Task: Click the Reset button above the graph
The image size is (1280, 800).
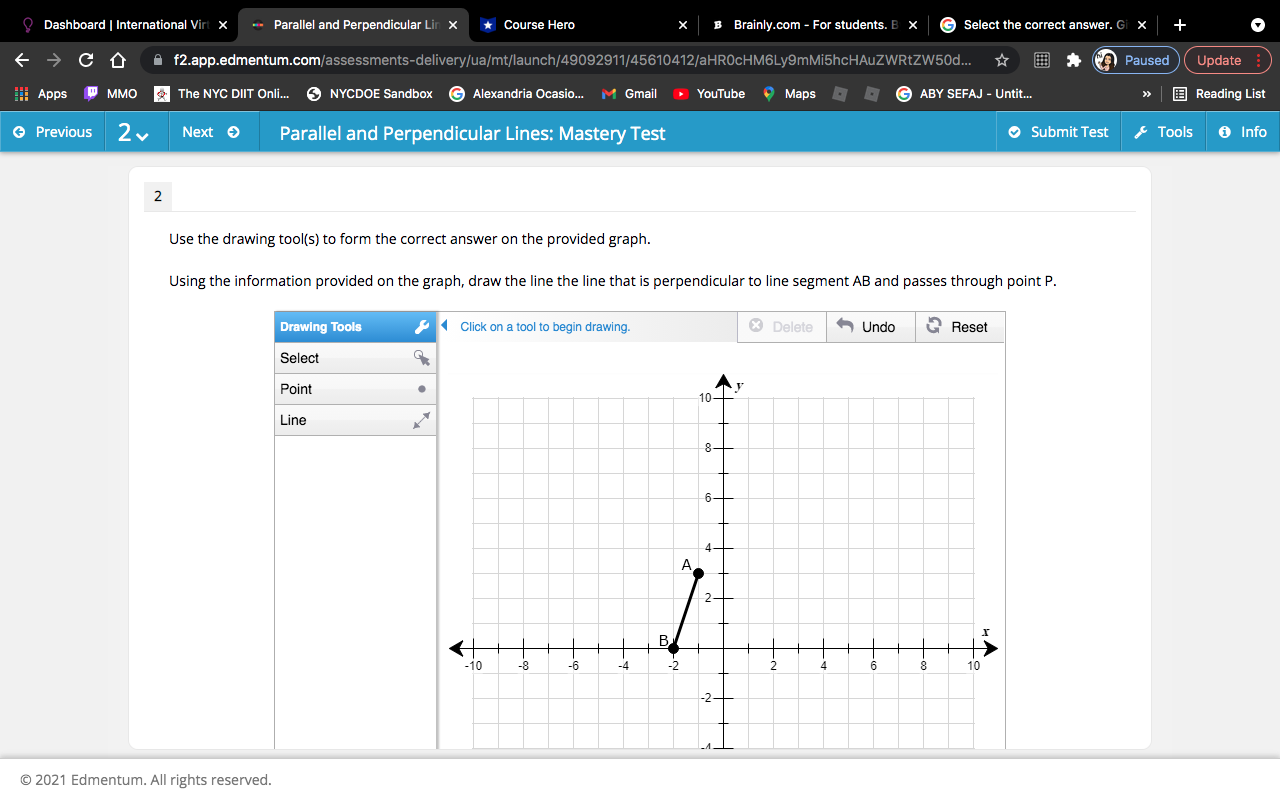Action: 959,326
